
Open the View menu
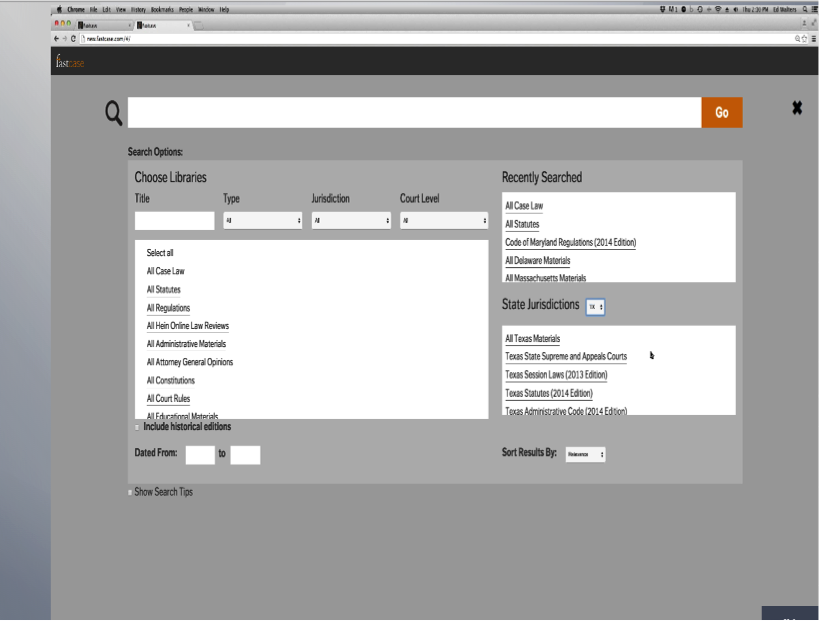121,9
